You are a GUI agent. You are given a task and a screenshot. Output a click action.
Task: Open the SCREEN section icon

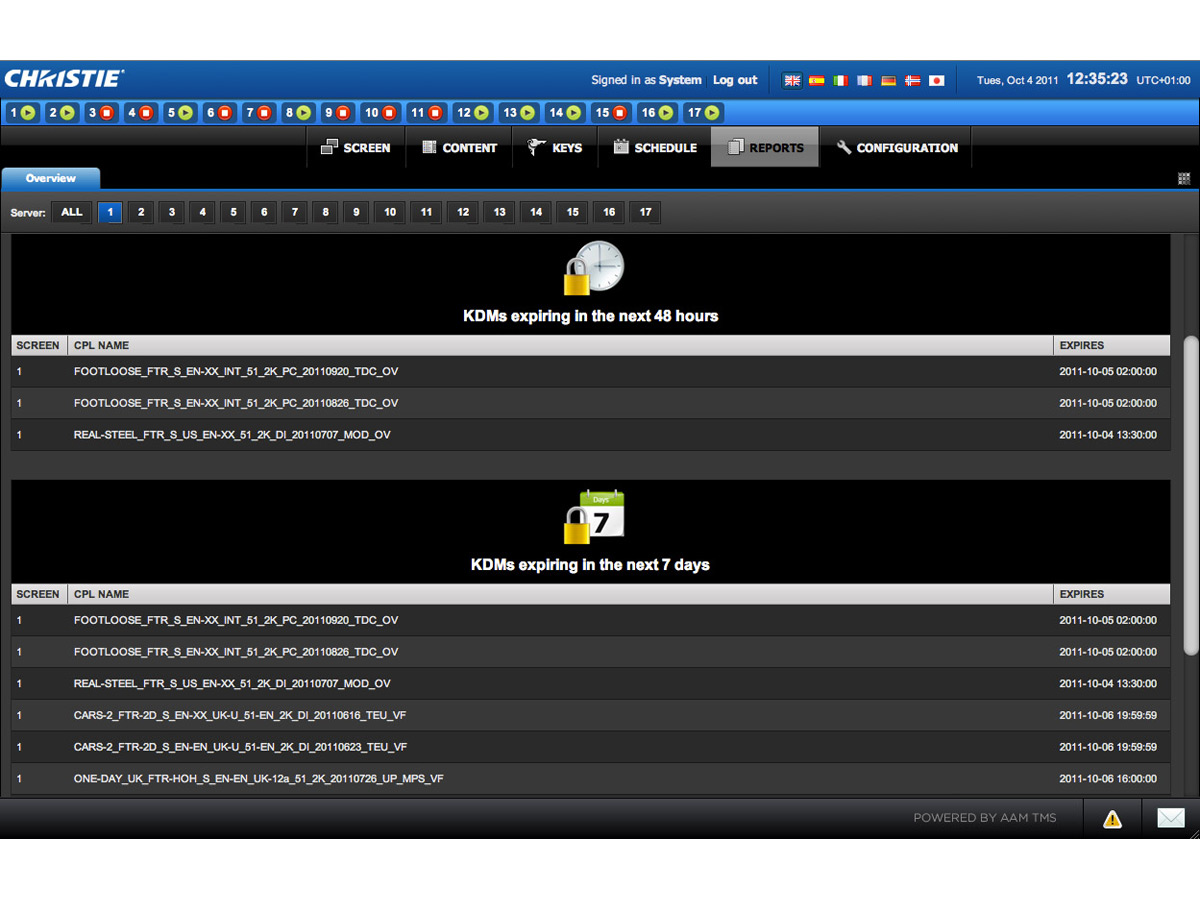point(330,146)
